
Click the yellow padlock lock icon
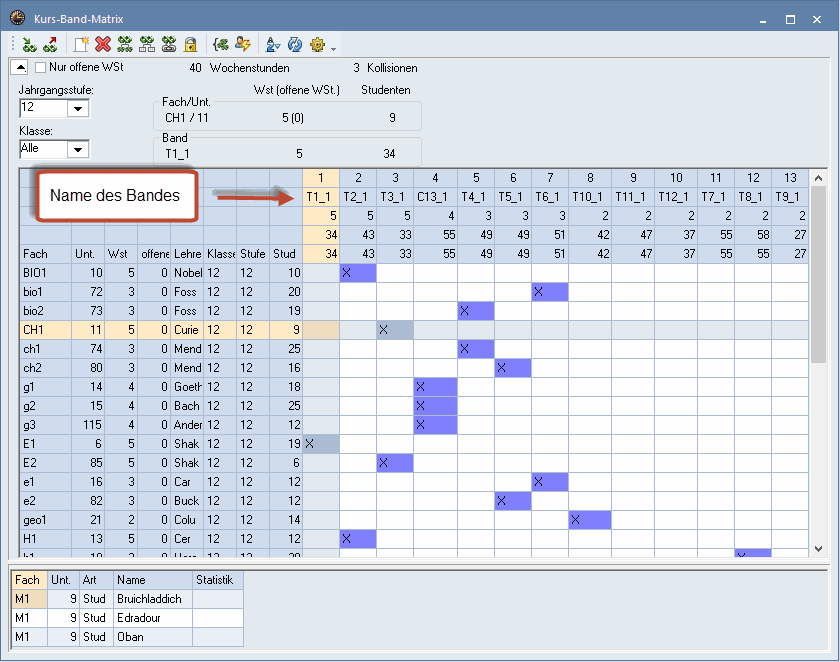(x=190, y=44)
